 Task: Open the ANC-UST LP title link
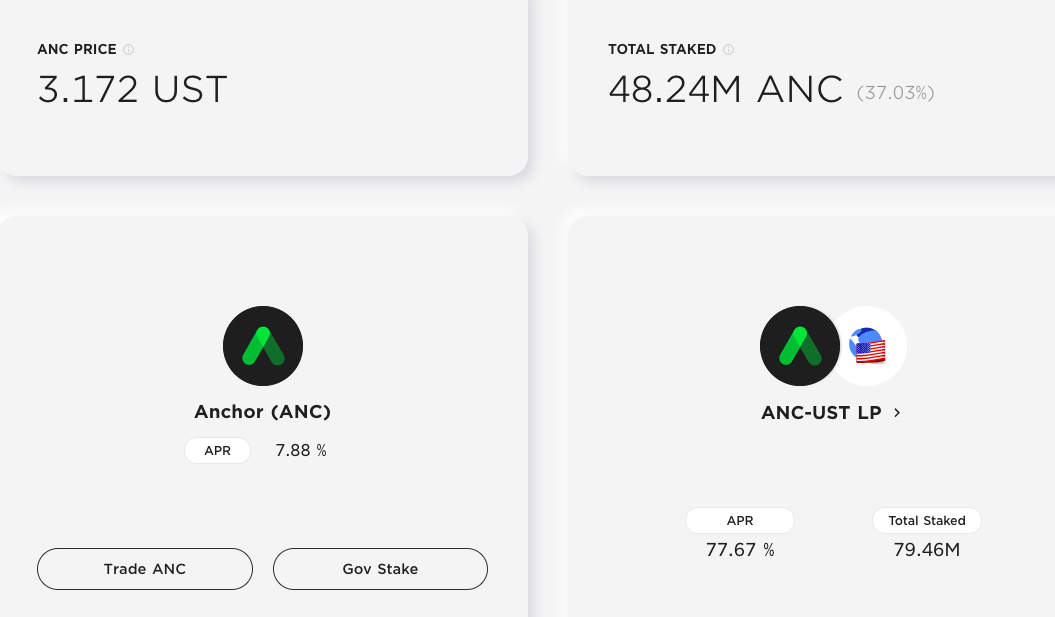pyautogui.click(x=821, y=412)
